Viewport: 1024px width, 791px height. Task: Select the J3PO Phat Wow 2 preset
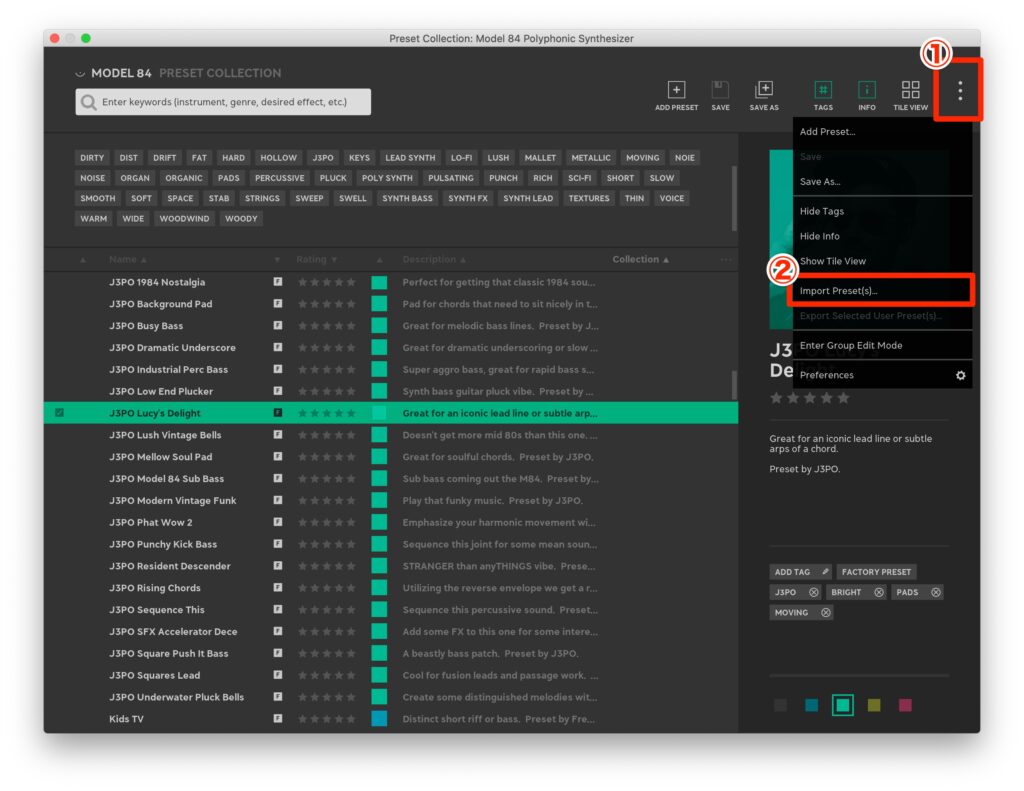pyautogui.click(x=151, y=522)
